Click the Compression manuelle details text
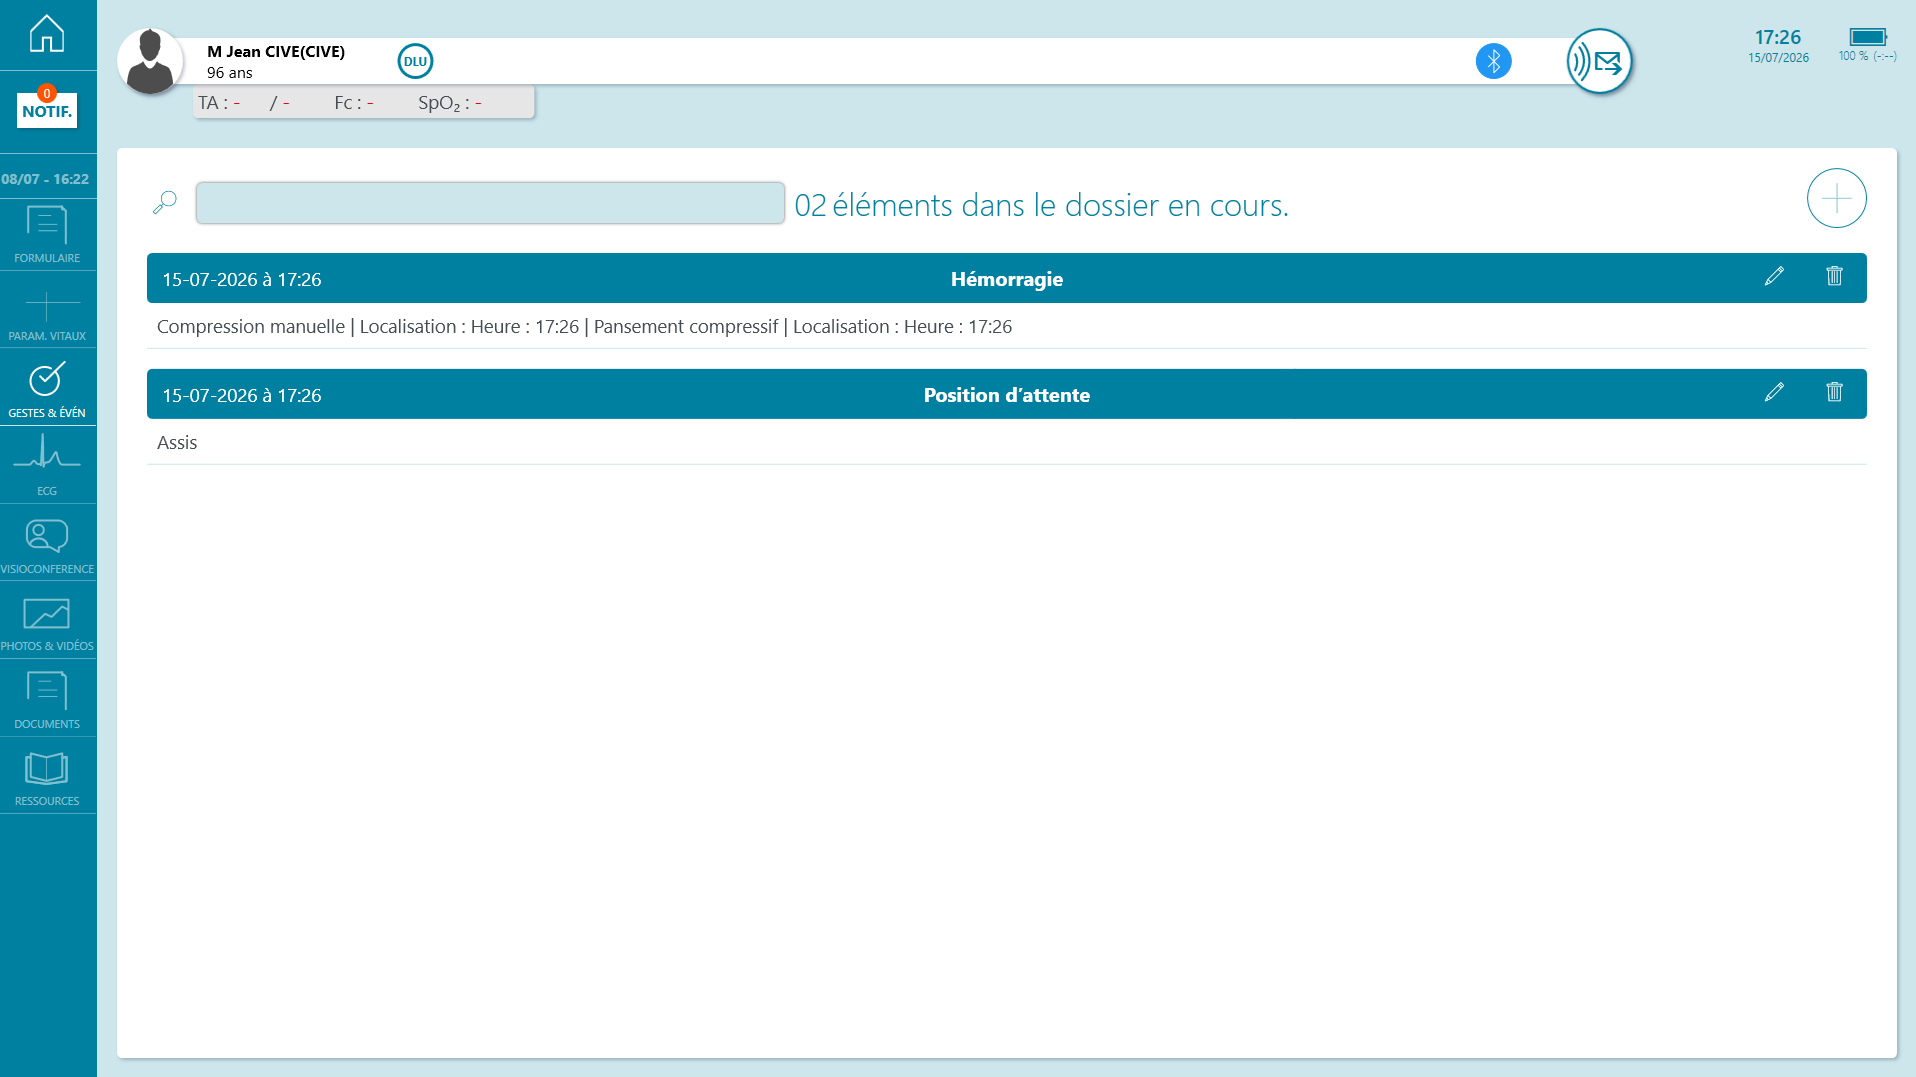 point(584,327)
